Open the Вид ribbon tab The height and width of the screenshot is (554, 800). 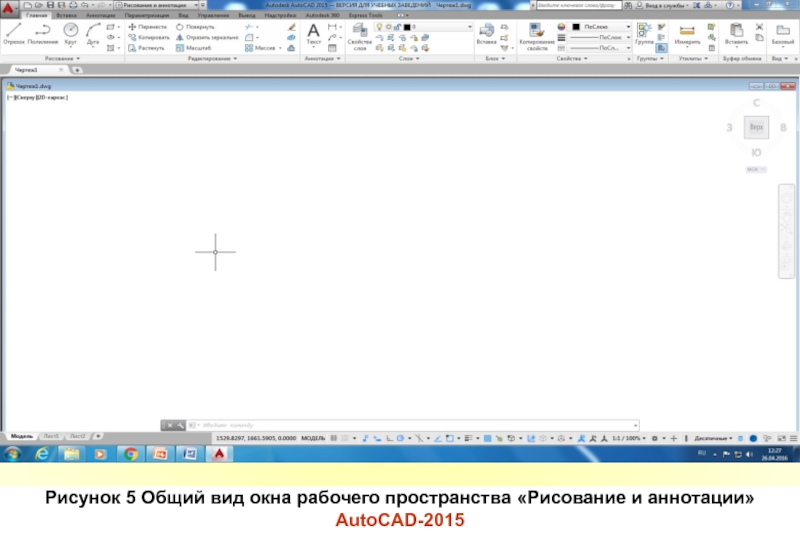click(184, 16)
